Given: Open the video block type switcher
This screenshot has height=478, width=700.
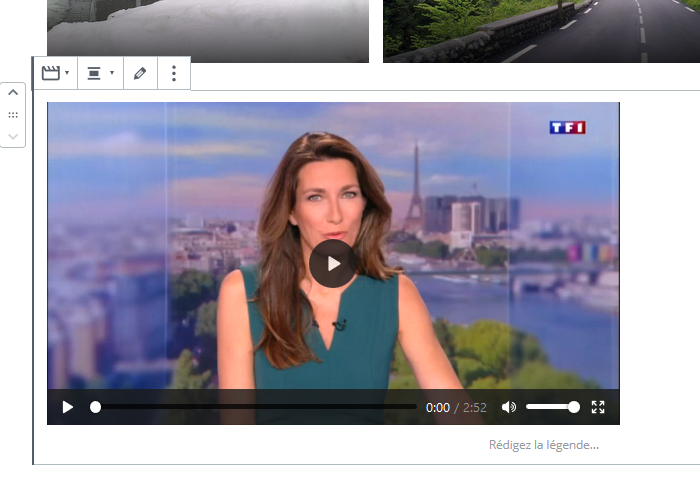Looking at the screenshot, I should [x=55, y=73].
